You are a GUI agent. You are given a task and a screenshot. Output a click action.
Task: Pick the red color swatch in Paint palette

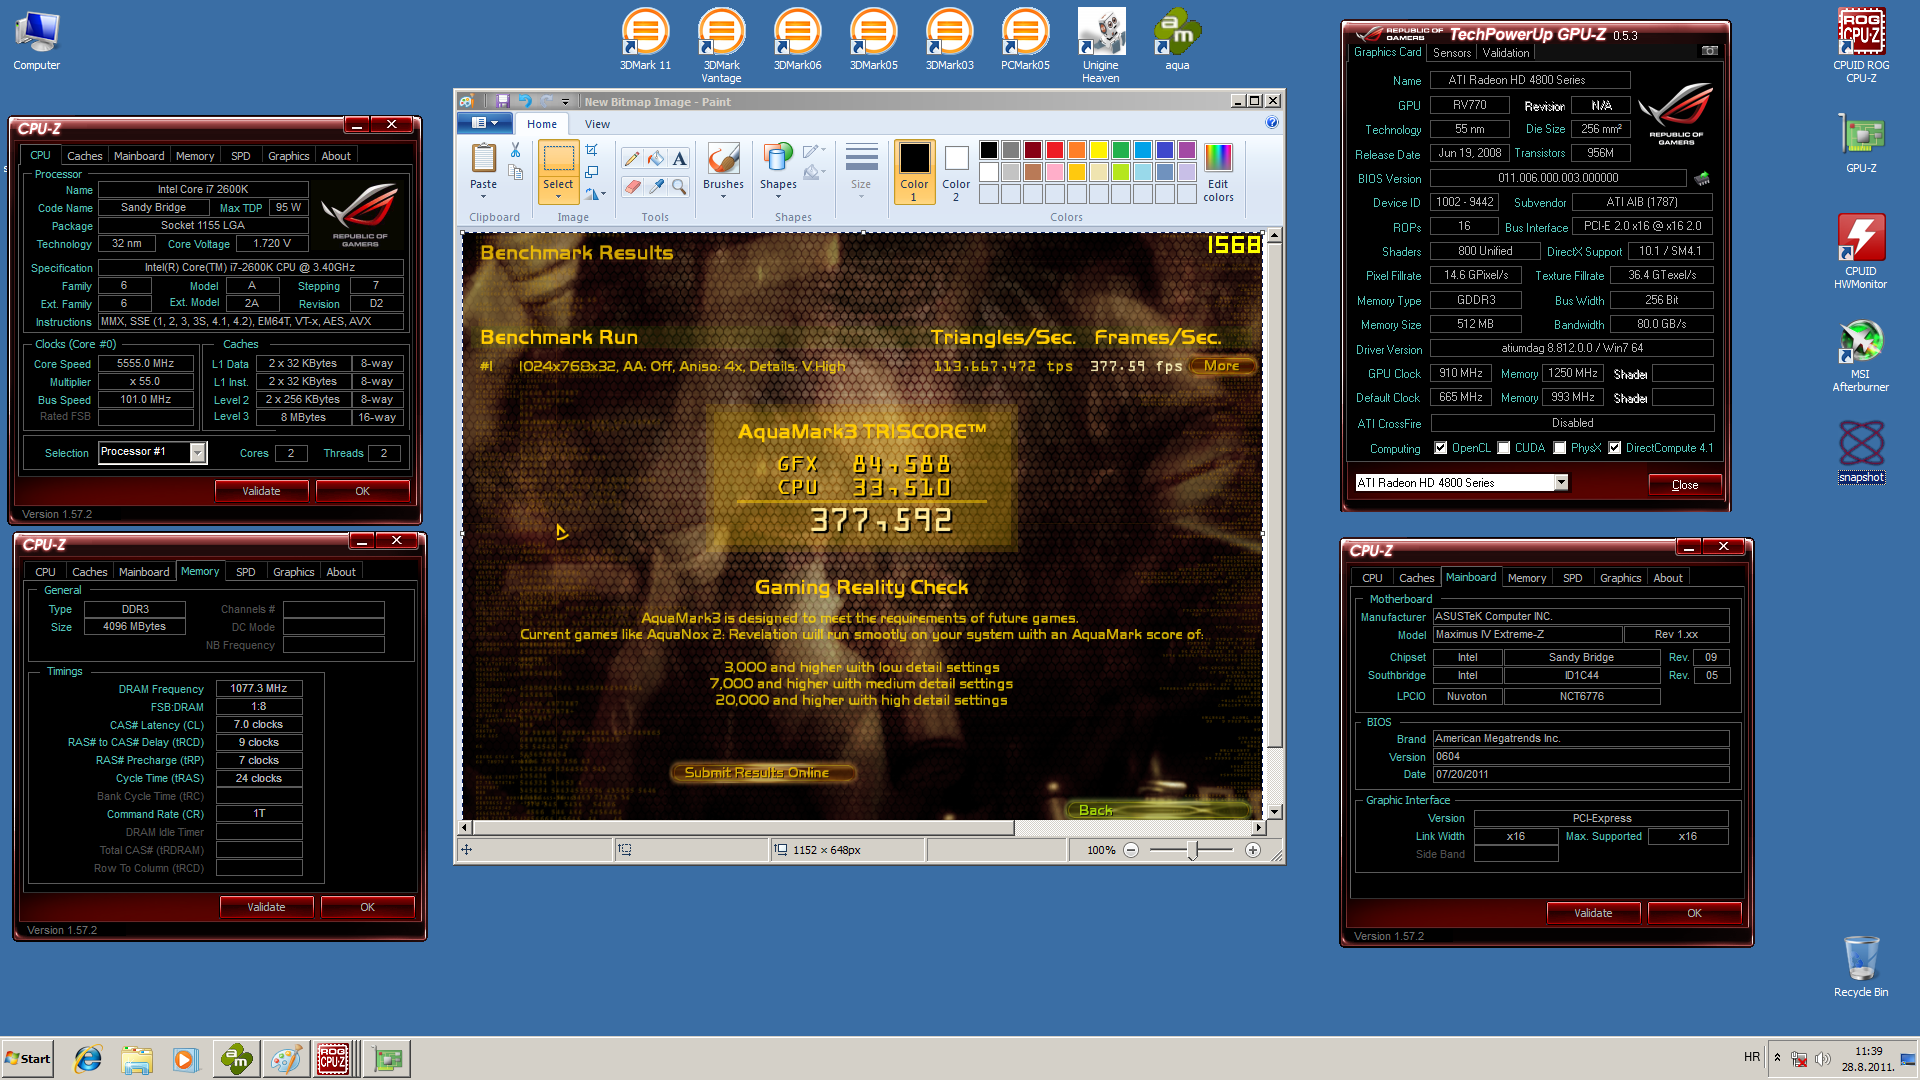click(1055, 150)
